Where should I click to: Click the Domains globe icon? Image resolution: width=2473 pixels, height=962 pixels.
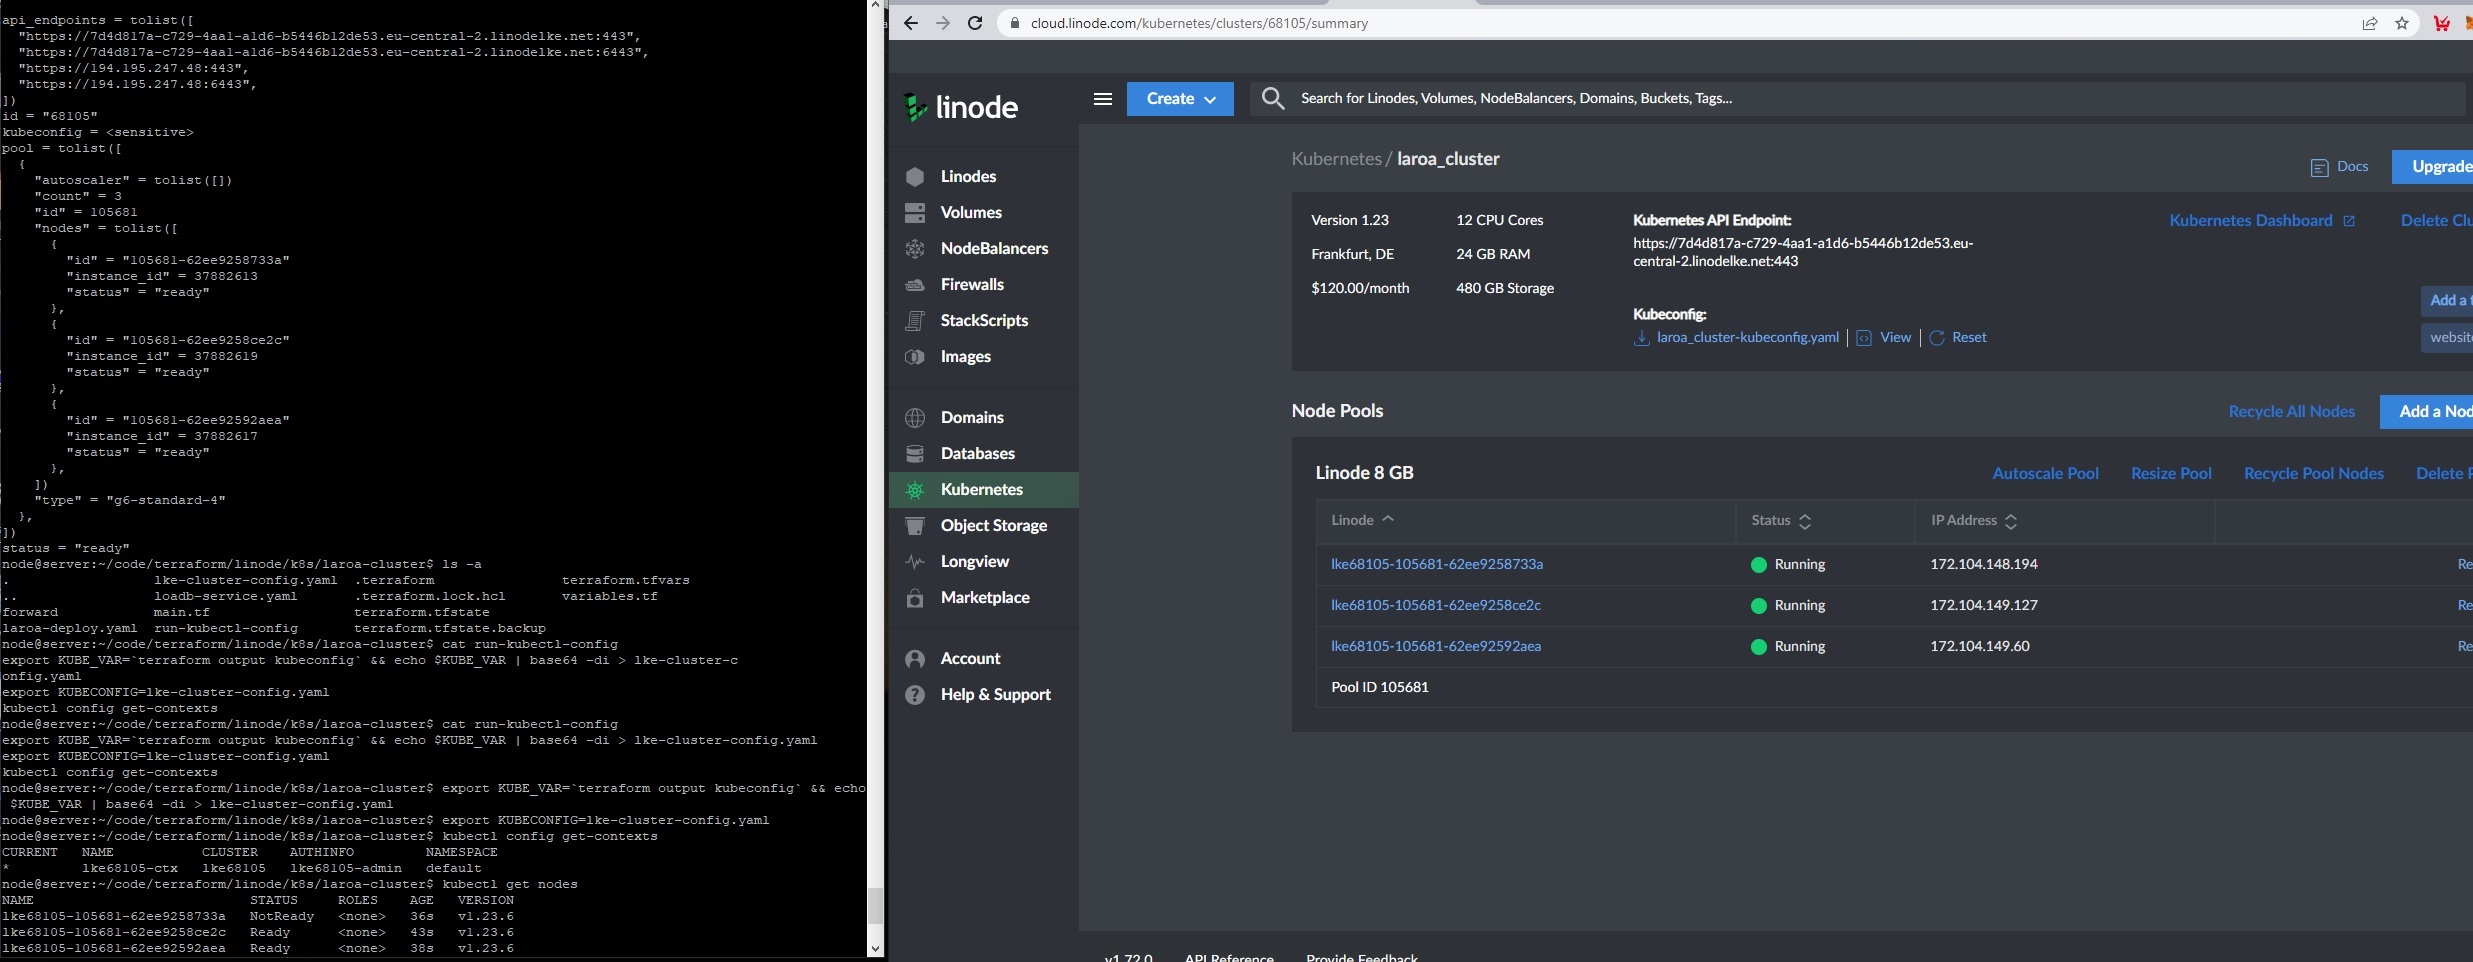coord(915,418)
